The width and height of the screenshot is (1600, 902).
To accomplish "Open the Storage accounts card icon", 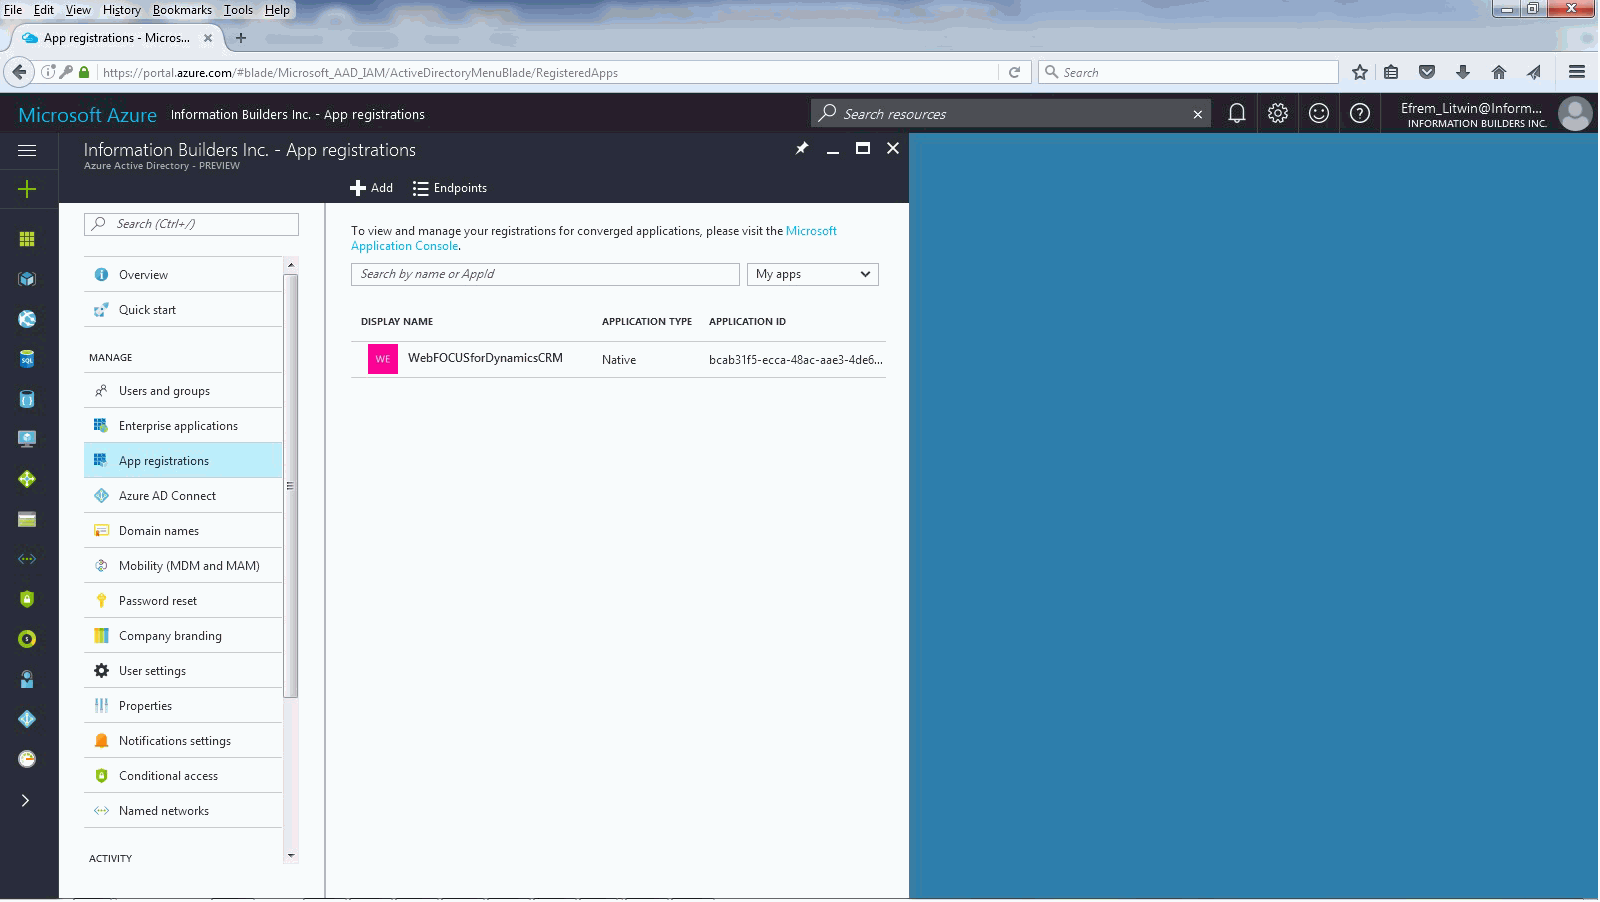I will tap(27, 519).
